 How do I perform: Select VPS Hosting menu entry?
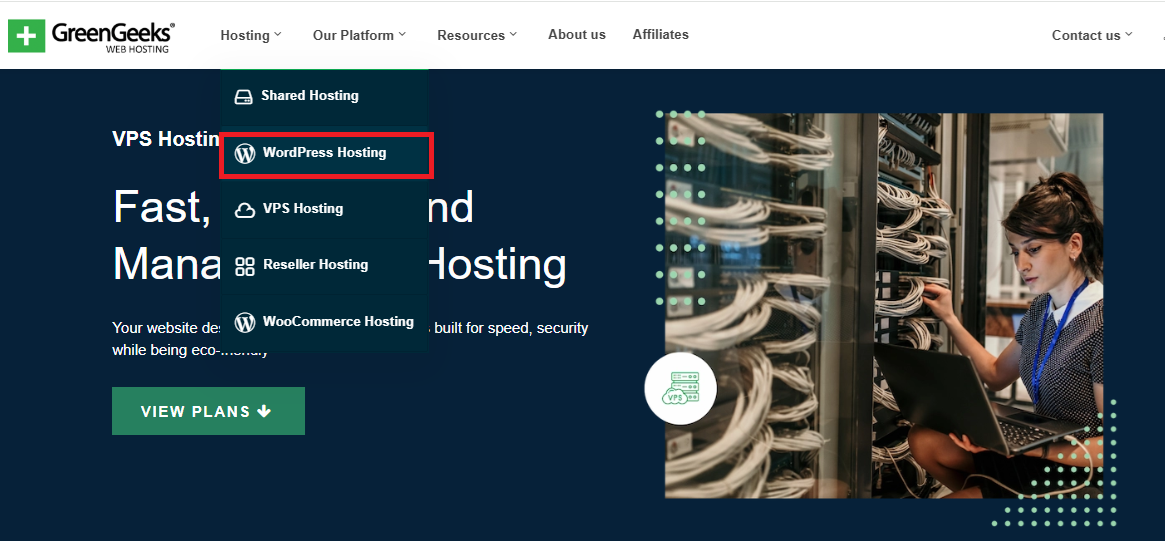tap(325, 210)
